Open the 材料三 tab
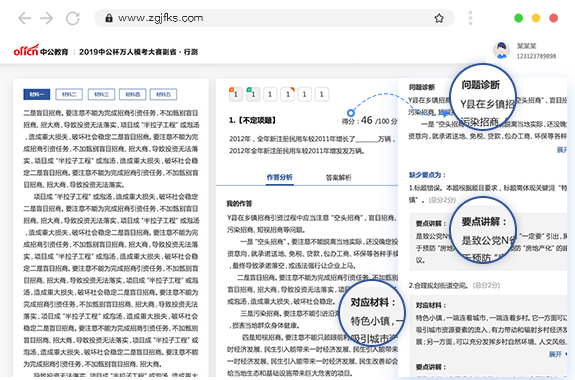 tap(101, 94)
